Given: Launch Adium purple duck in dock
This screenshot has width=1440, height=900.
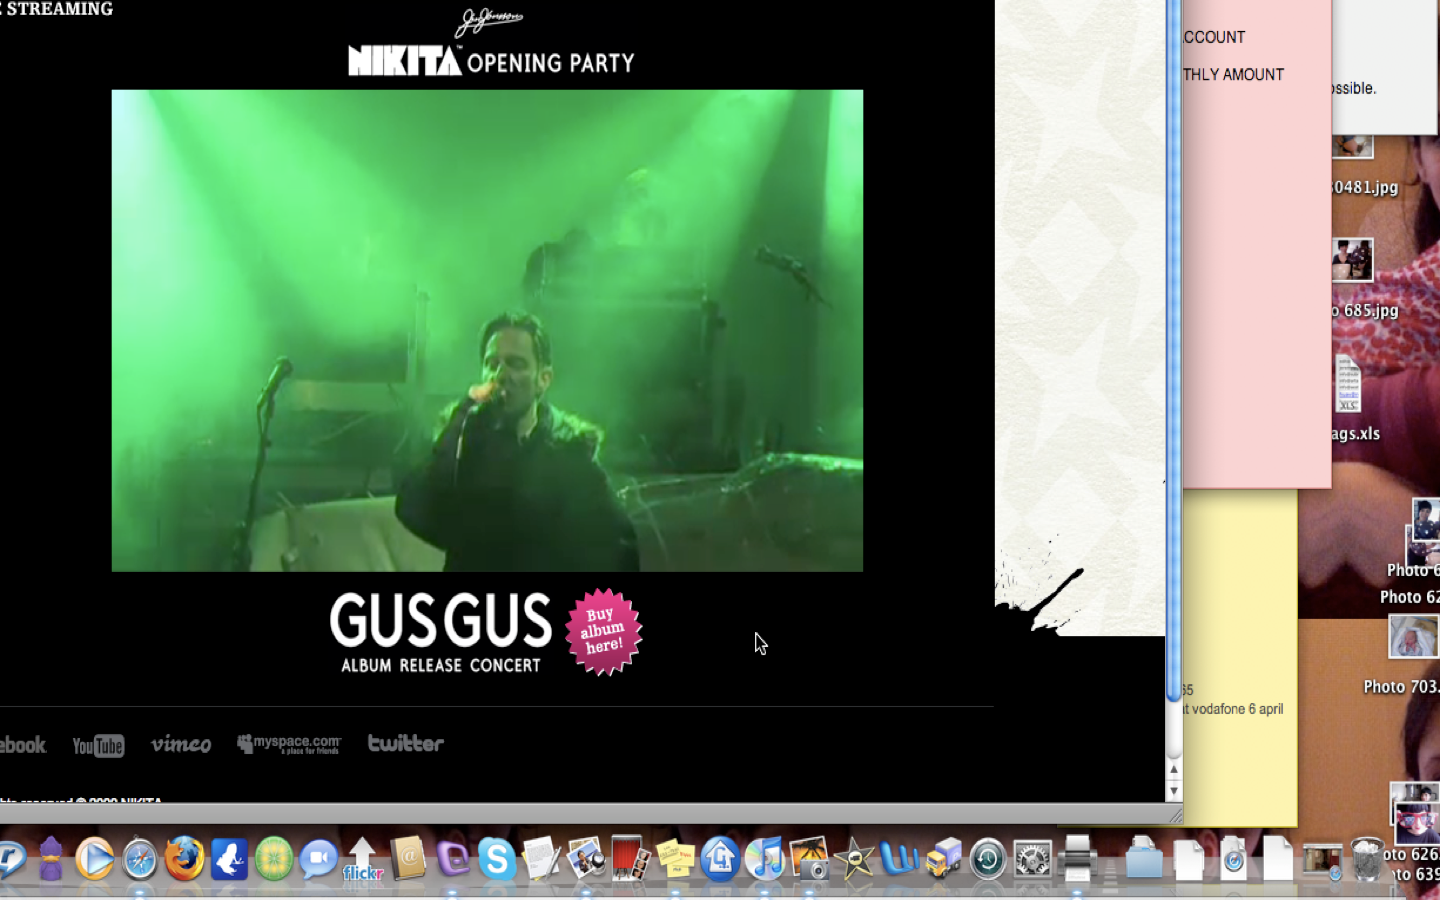Looking at the screenshot, I should [x=50, y=860].
